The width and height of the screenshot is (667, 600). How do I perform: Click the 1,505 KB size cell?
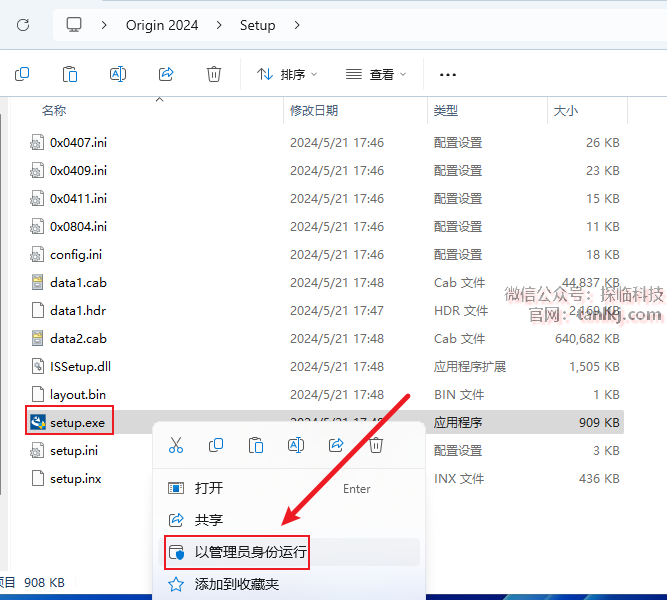click(594, 366)
